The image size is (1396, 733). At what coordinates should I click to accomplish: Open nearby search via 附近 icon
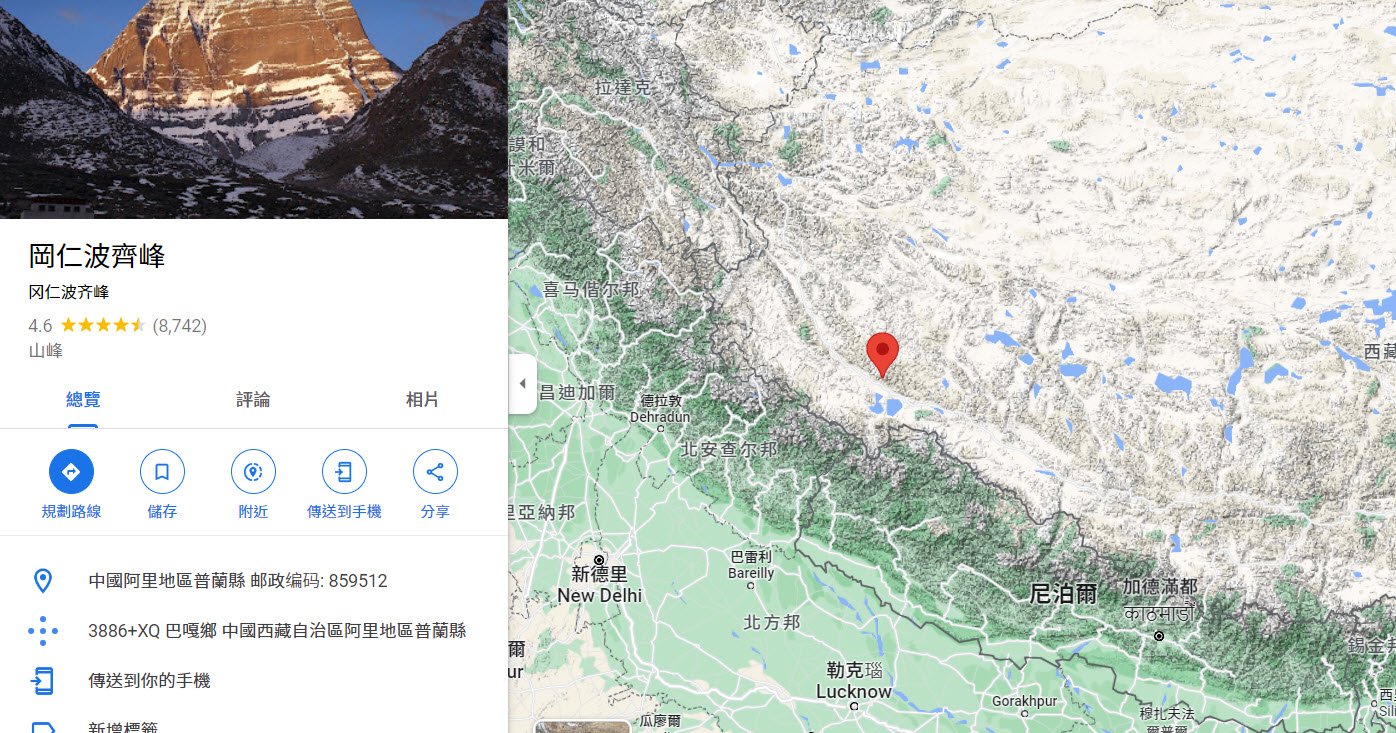point(253,472)
